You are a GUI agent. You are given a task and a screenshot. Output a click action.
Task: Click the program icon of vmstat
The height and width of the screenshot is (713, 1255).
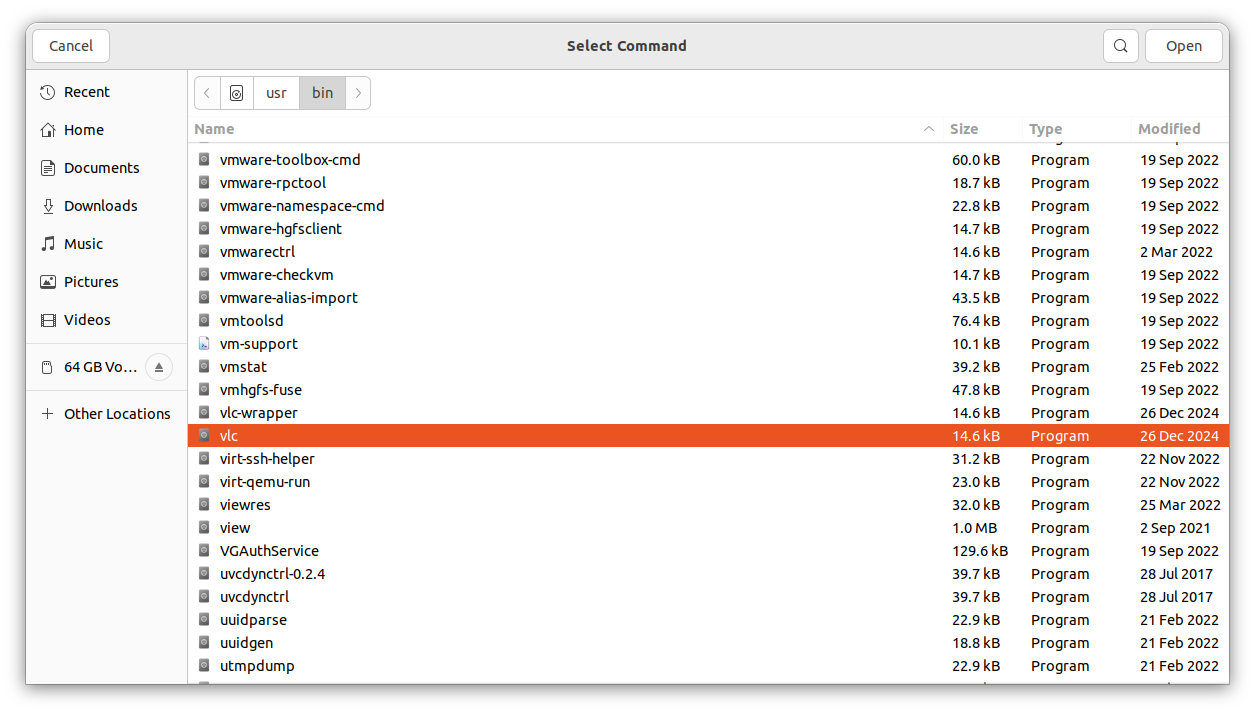tap(204, 367)
